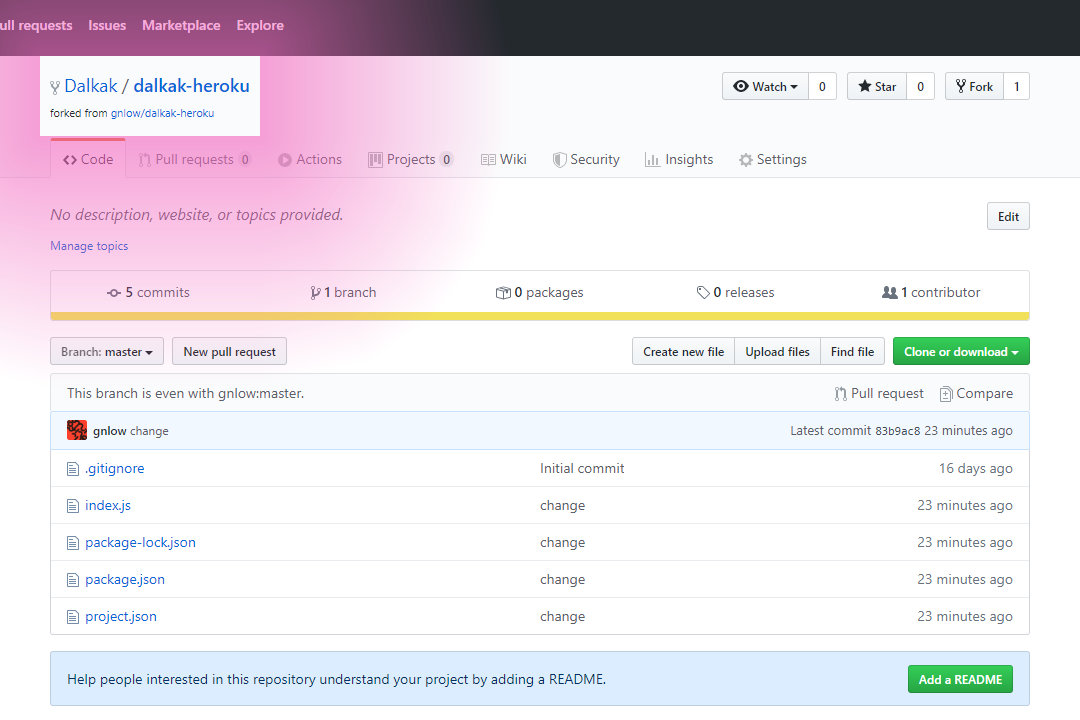Screen dimensions: 1080x720
Task: Open the .gitignore file
Action: [x=114, y=469]
